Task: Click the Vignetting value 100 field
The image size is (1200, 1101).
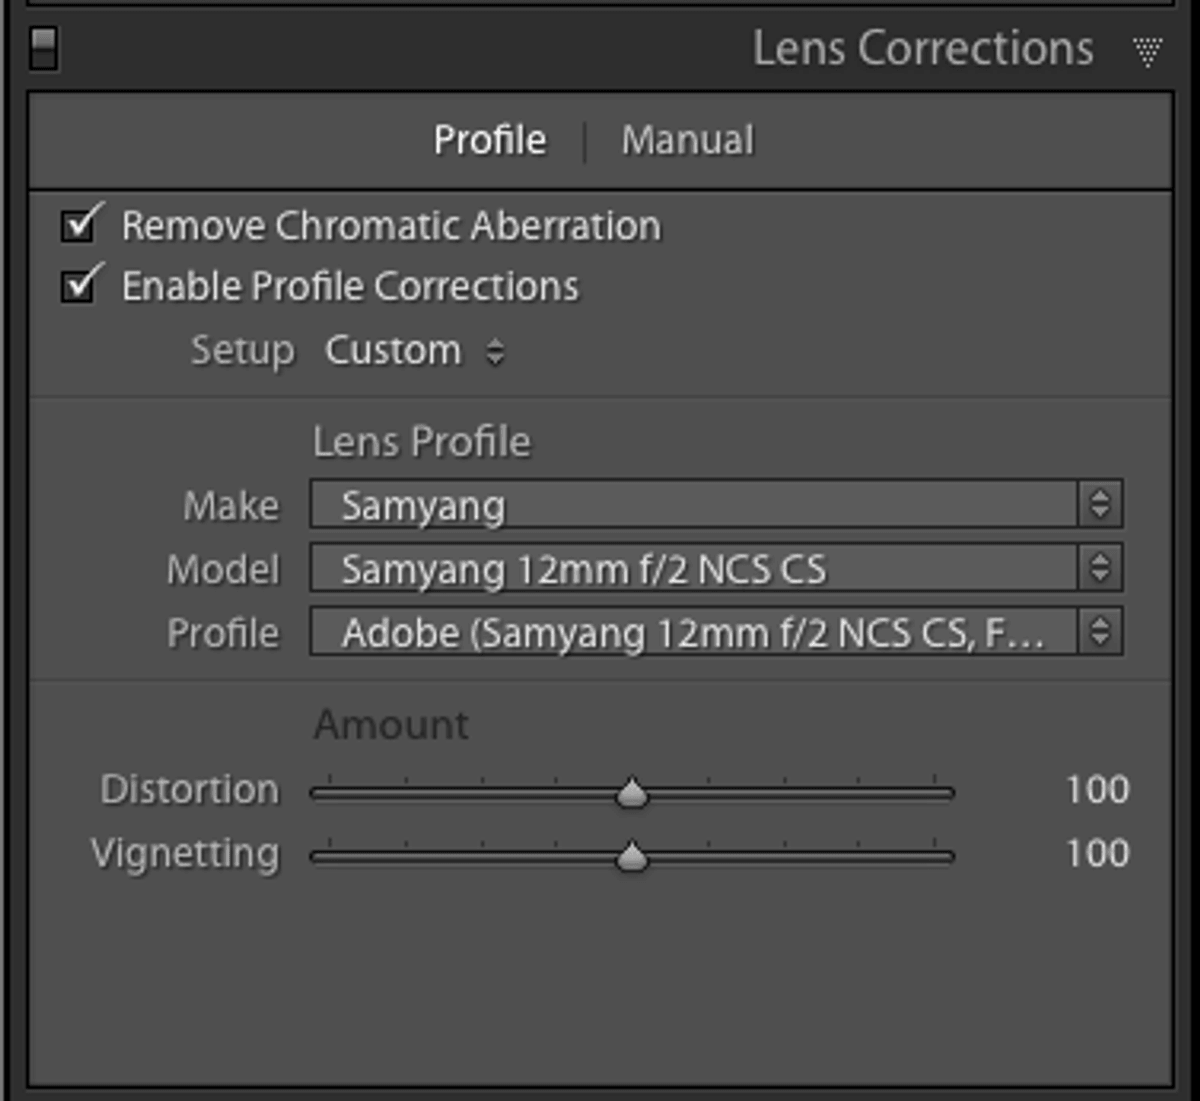Action: tap(1097, 853)
